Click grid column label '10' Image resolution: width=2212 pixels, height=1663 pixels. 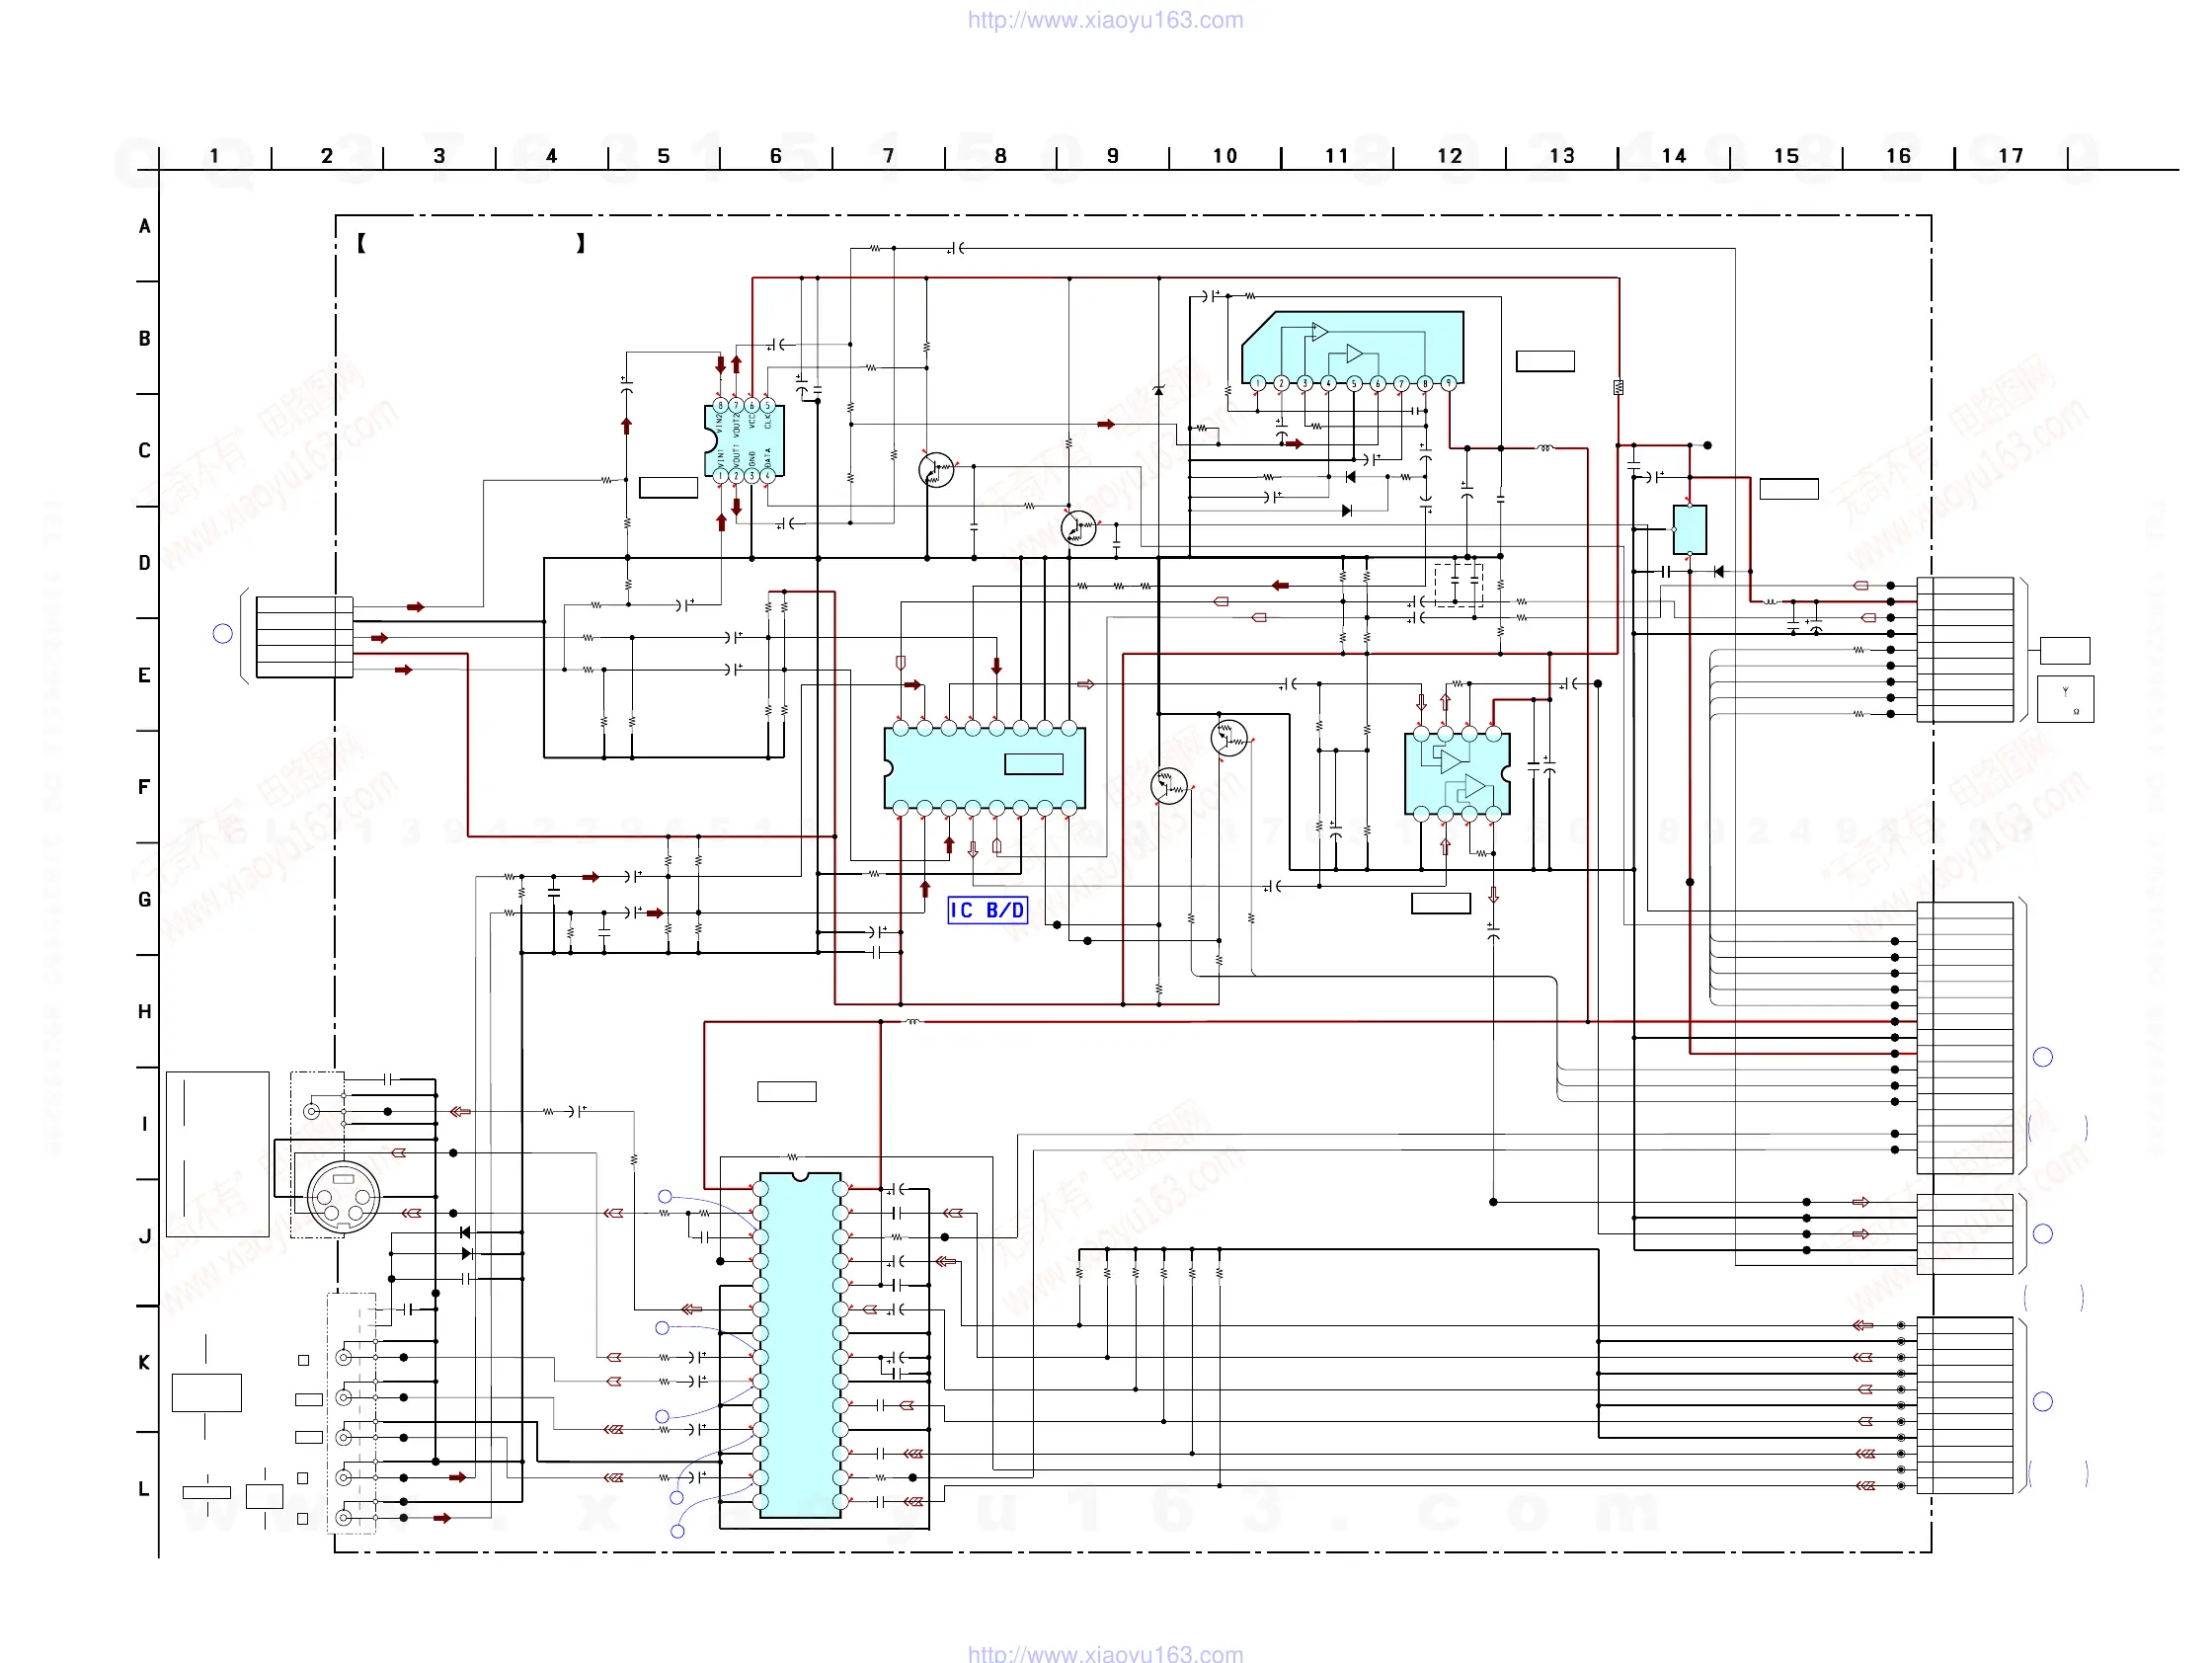tap(1225, 156)
